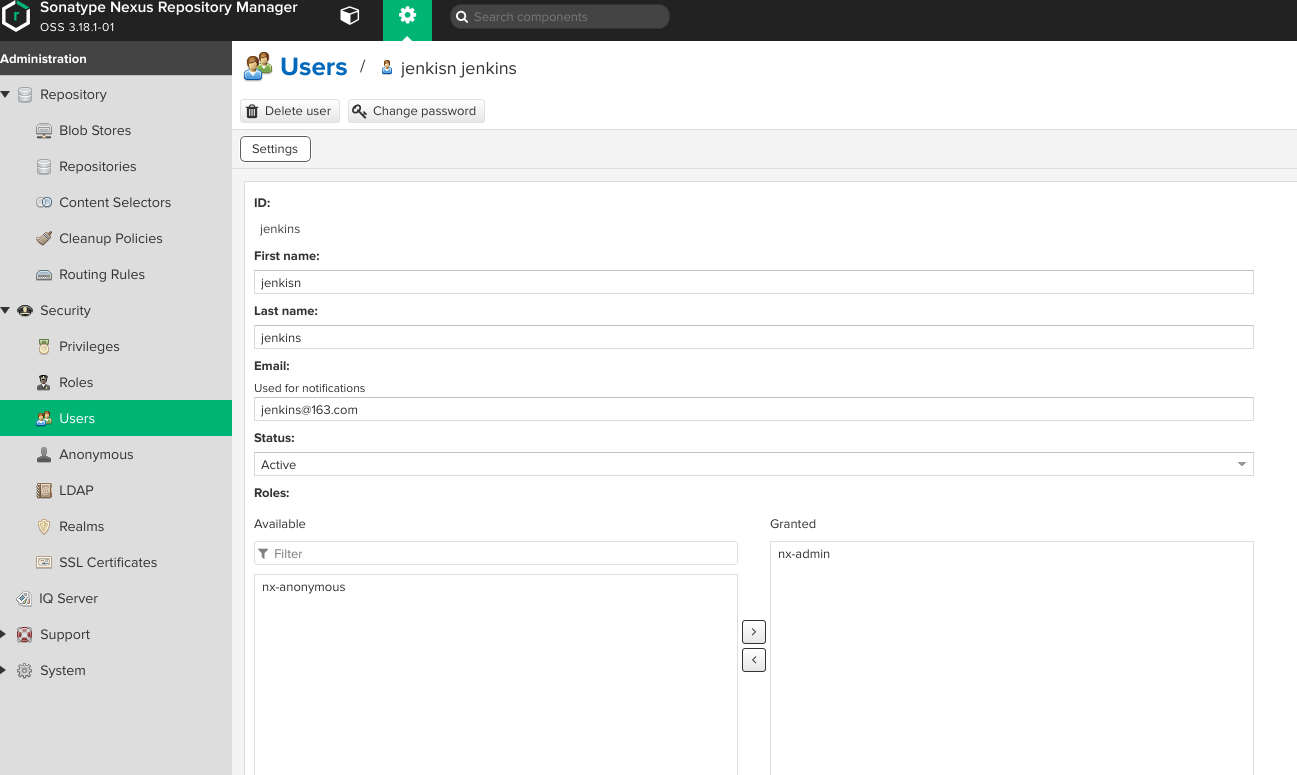Viewport: 1297px width, 775px height.
Task: Click the Roles icon
Action: tap(44, 383)
